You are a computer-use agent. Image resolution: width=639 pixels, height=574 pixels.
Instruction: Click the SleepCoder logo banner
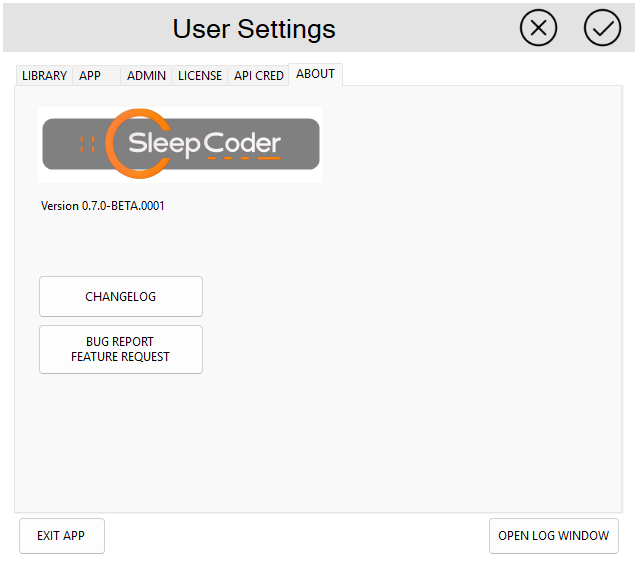tap(180, 144)
